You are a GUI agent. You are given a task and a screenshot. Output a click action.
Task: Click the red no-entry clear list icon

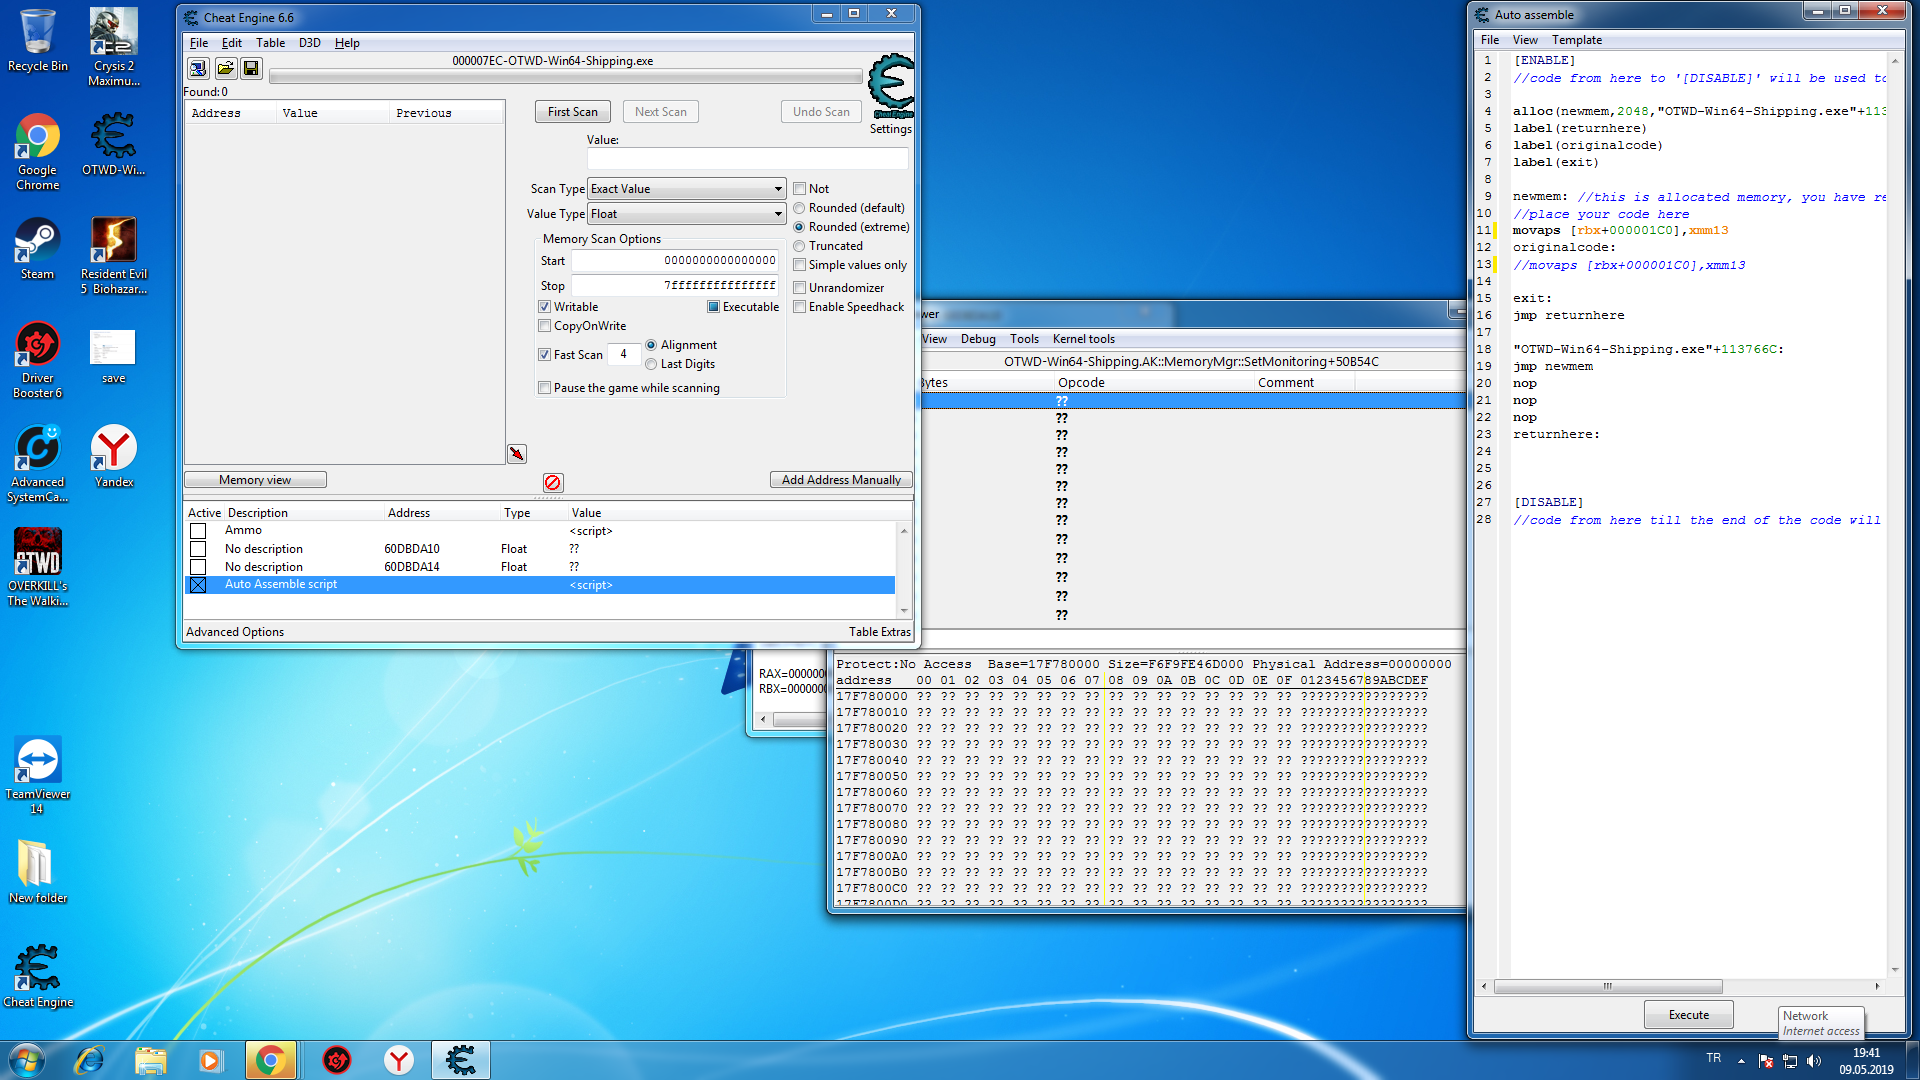[553, 483]
